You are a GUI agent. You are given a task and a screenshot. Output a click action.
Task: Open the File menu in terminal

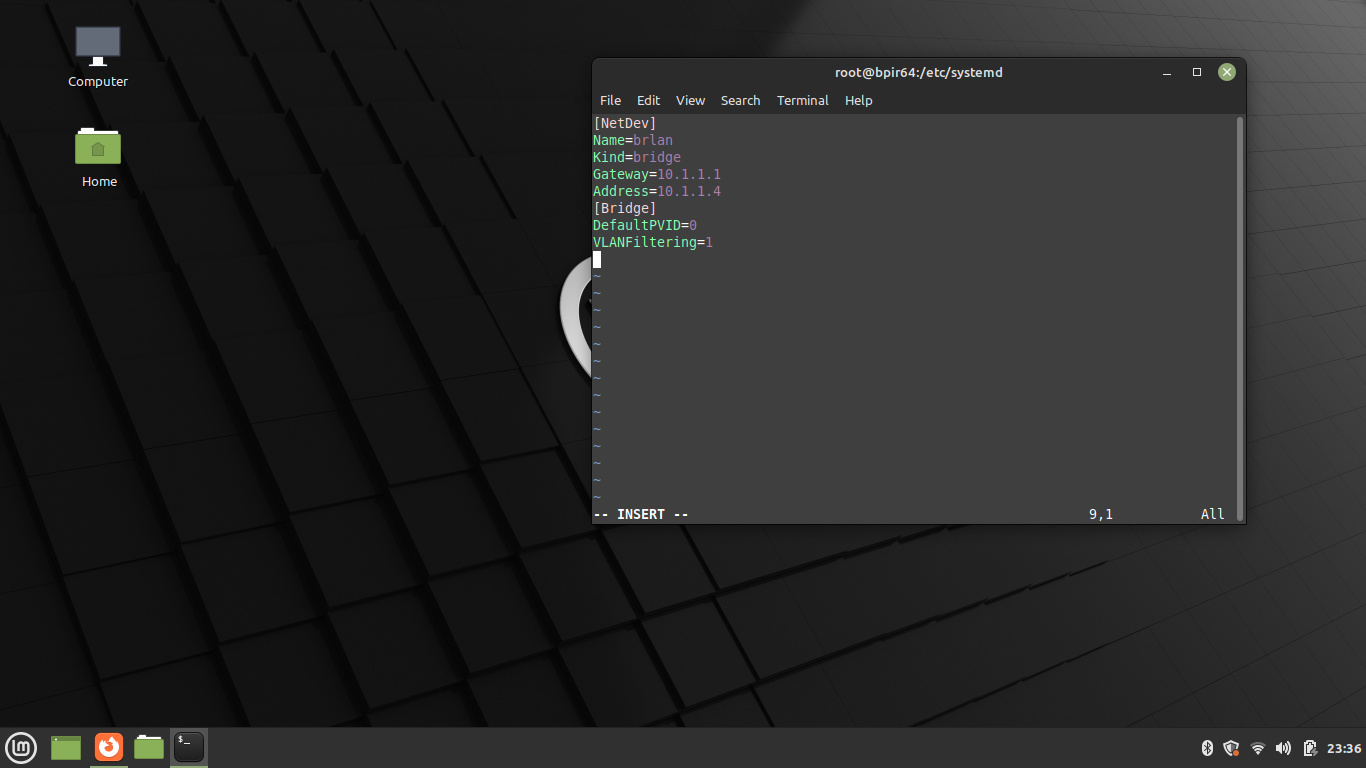(x=610, y=100)
